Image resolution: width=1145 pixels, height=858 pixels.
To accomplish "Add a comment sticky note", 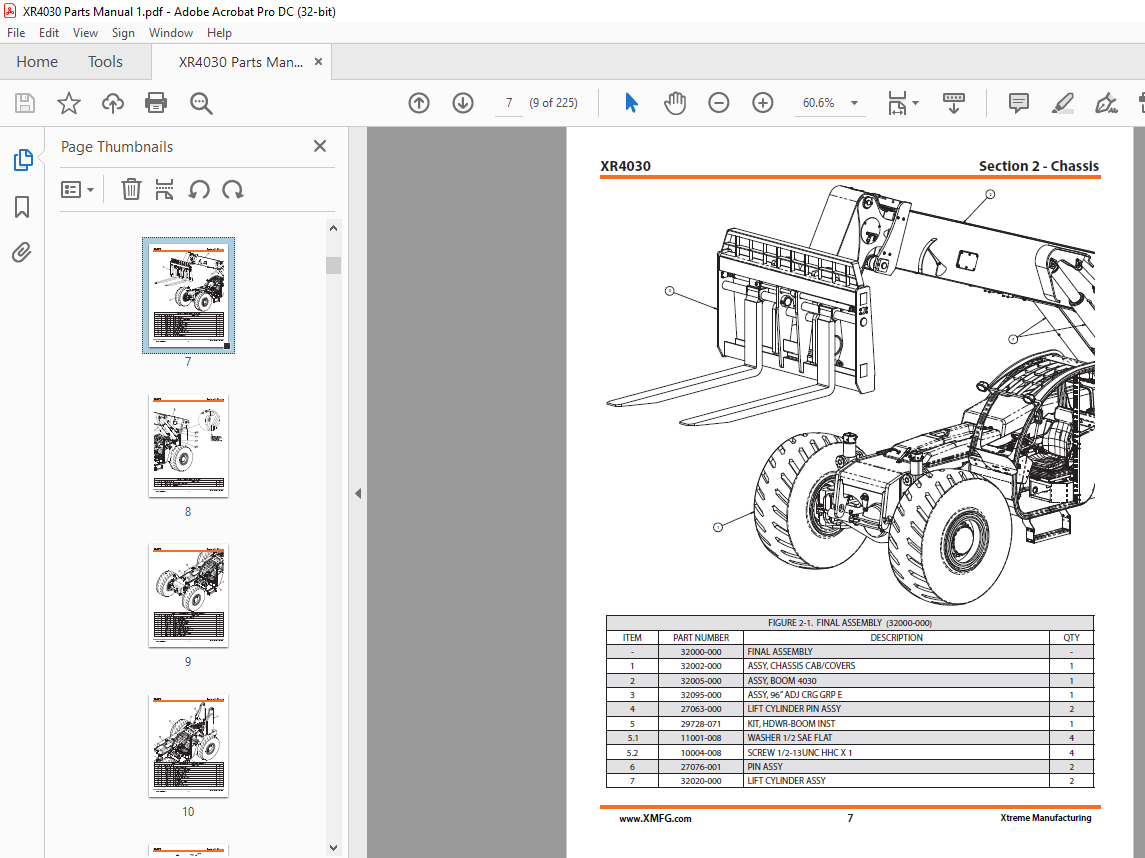I will [x=1019, y=103].
